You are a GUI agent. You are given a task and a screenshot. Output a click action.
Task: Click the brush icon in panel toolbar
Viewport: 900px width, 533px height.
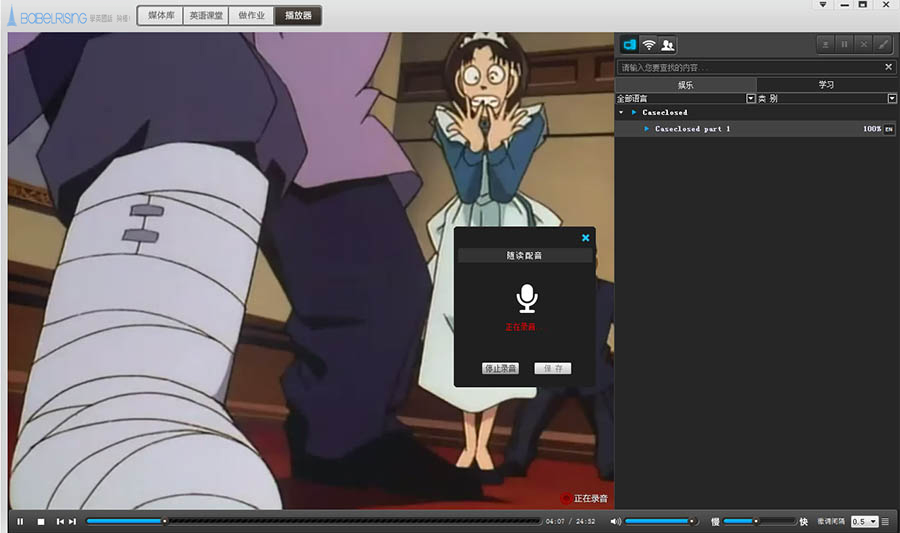pos(883,44)
